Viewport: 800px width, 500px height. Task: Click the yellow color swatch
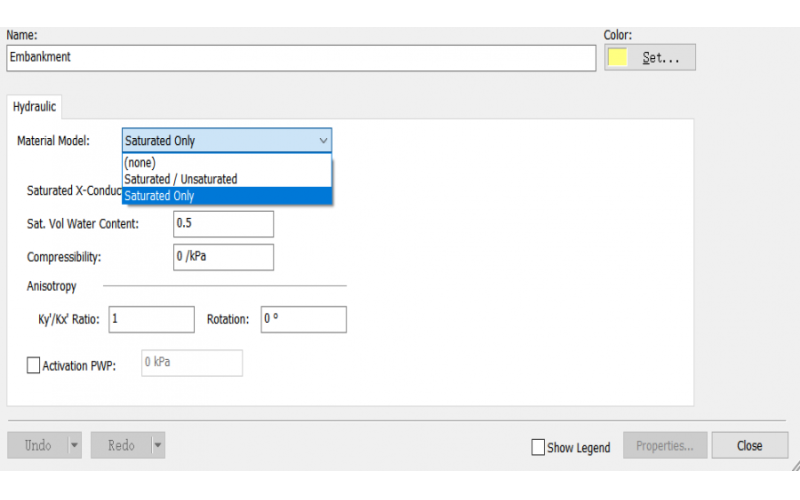pyautogui.click(x=618, y=58)
